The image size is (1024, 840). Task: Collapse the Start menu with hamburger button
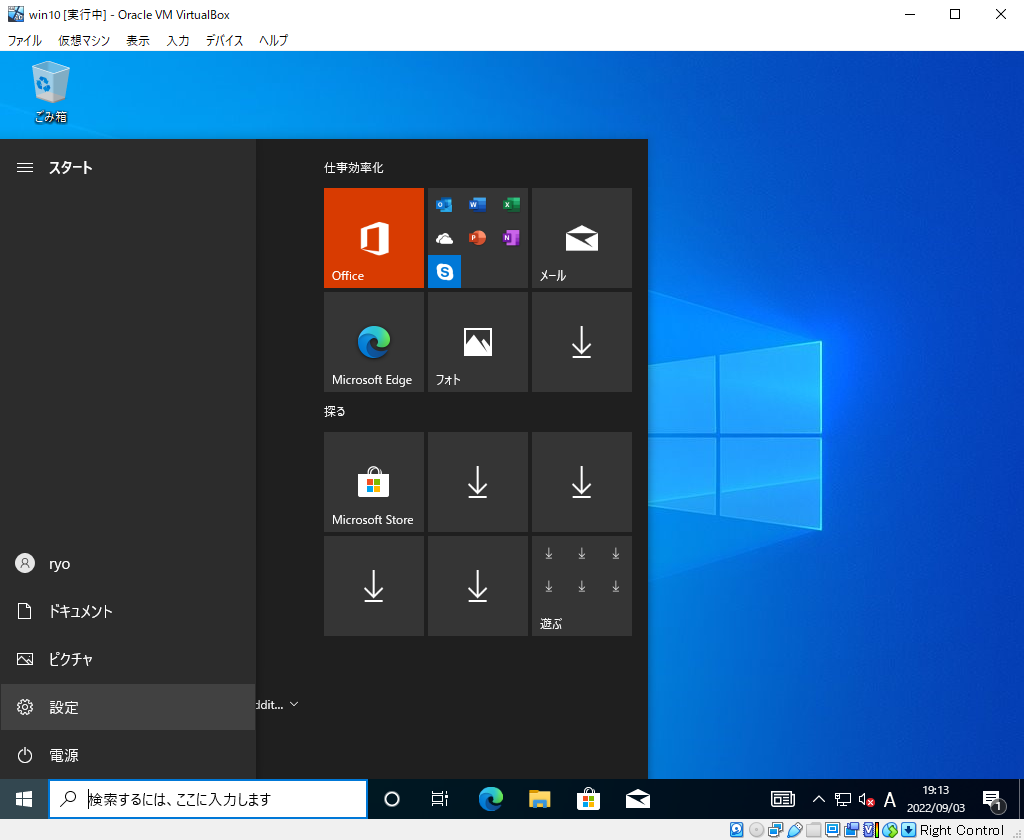tap(25, 168)
